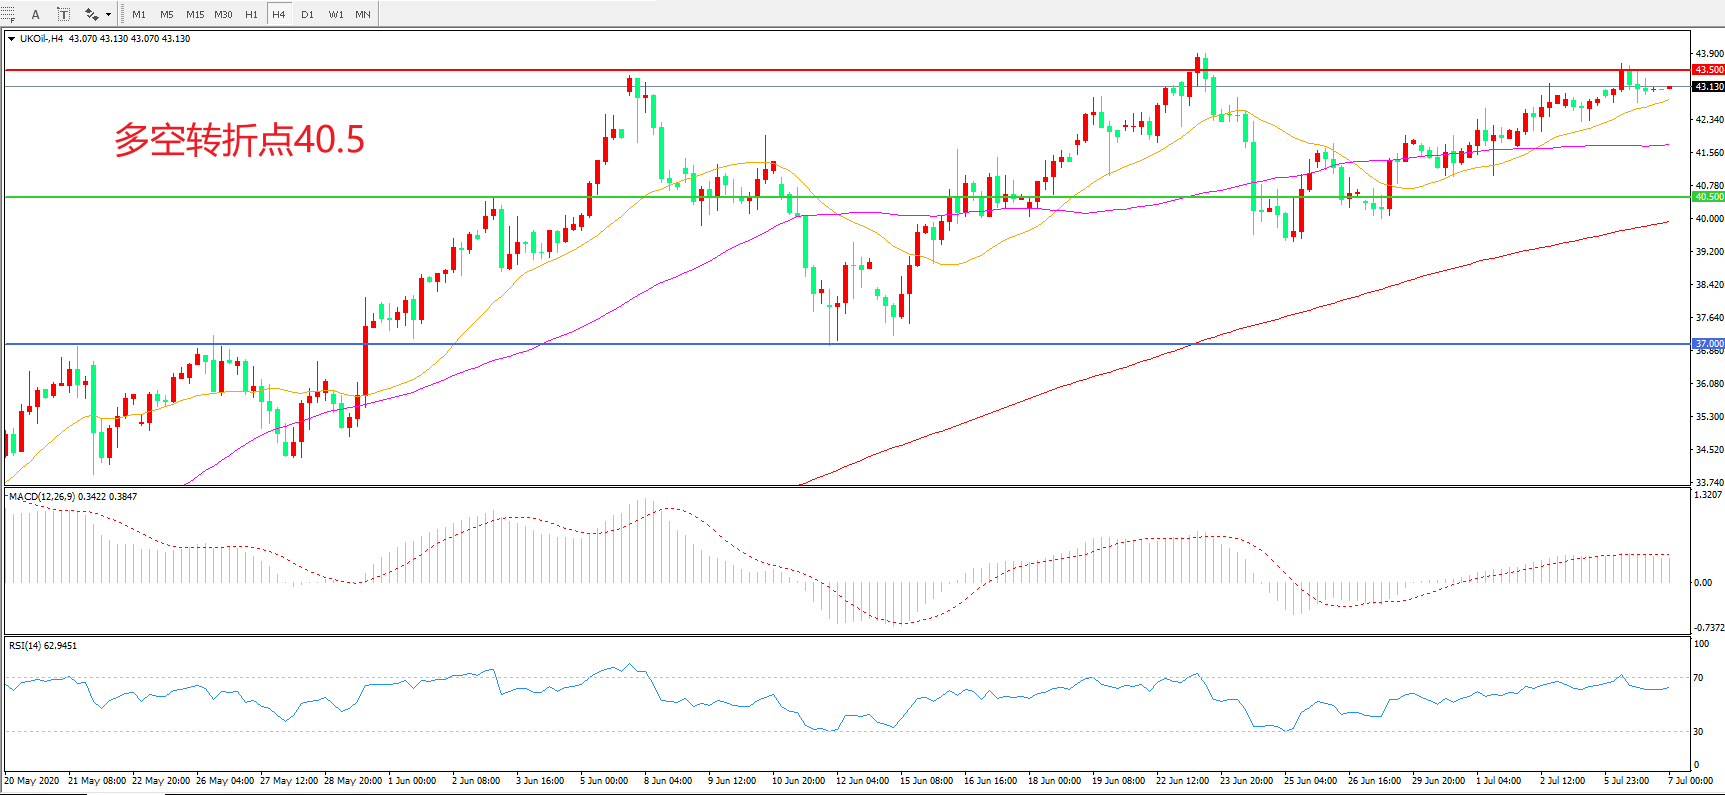Select the Text 'A' drawing tool
This screenshot has height=795, width=1725.
point(36,14)
